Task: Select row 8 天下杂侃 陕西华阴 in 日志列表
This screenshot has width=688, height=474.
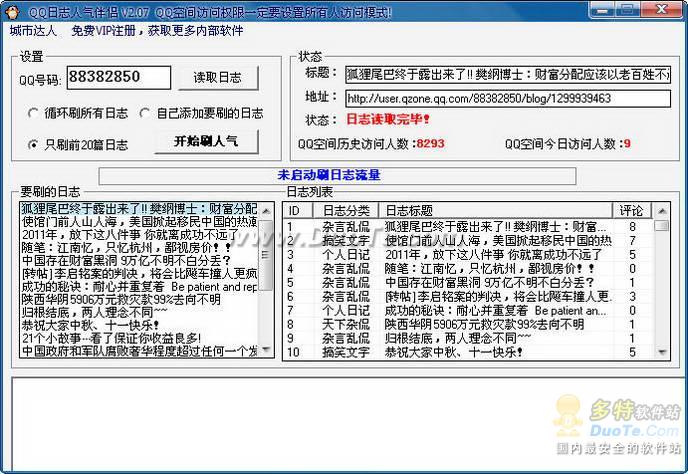Action: pos(469,324)
